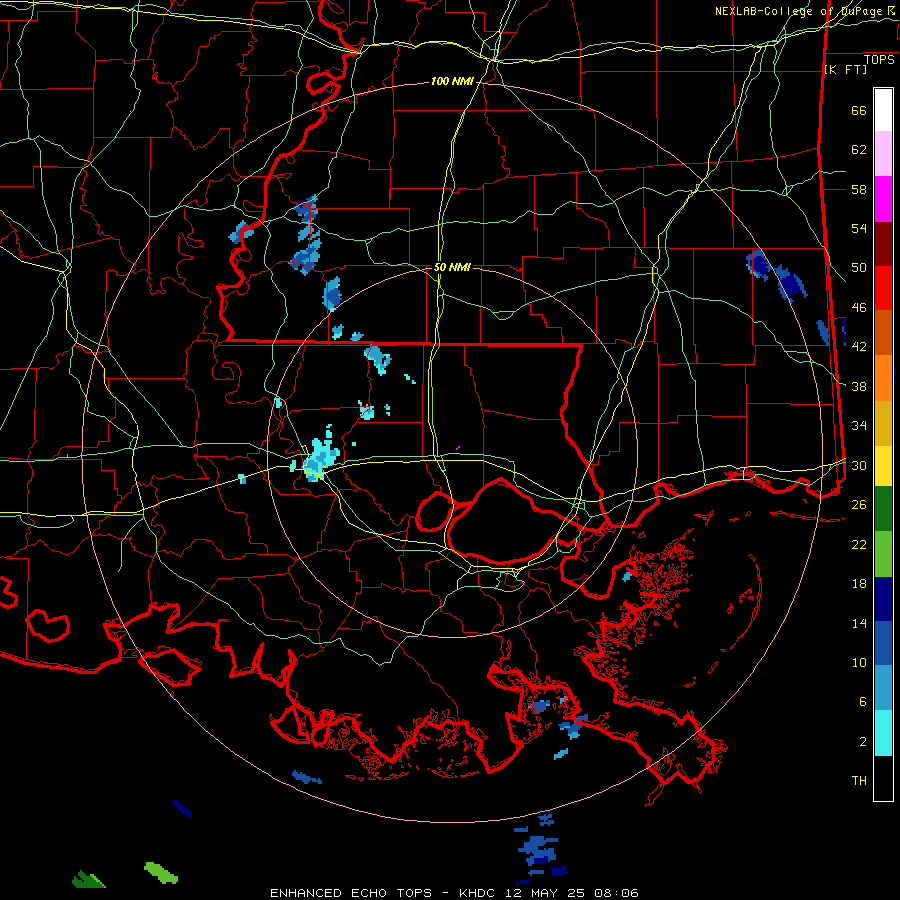This screenshot has width=900, height=900.
Task: Click the gold legend swatch
Action: (x=883, y=422)
